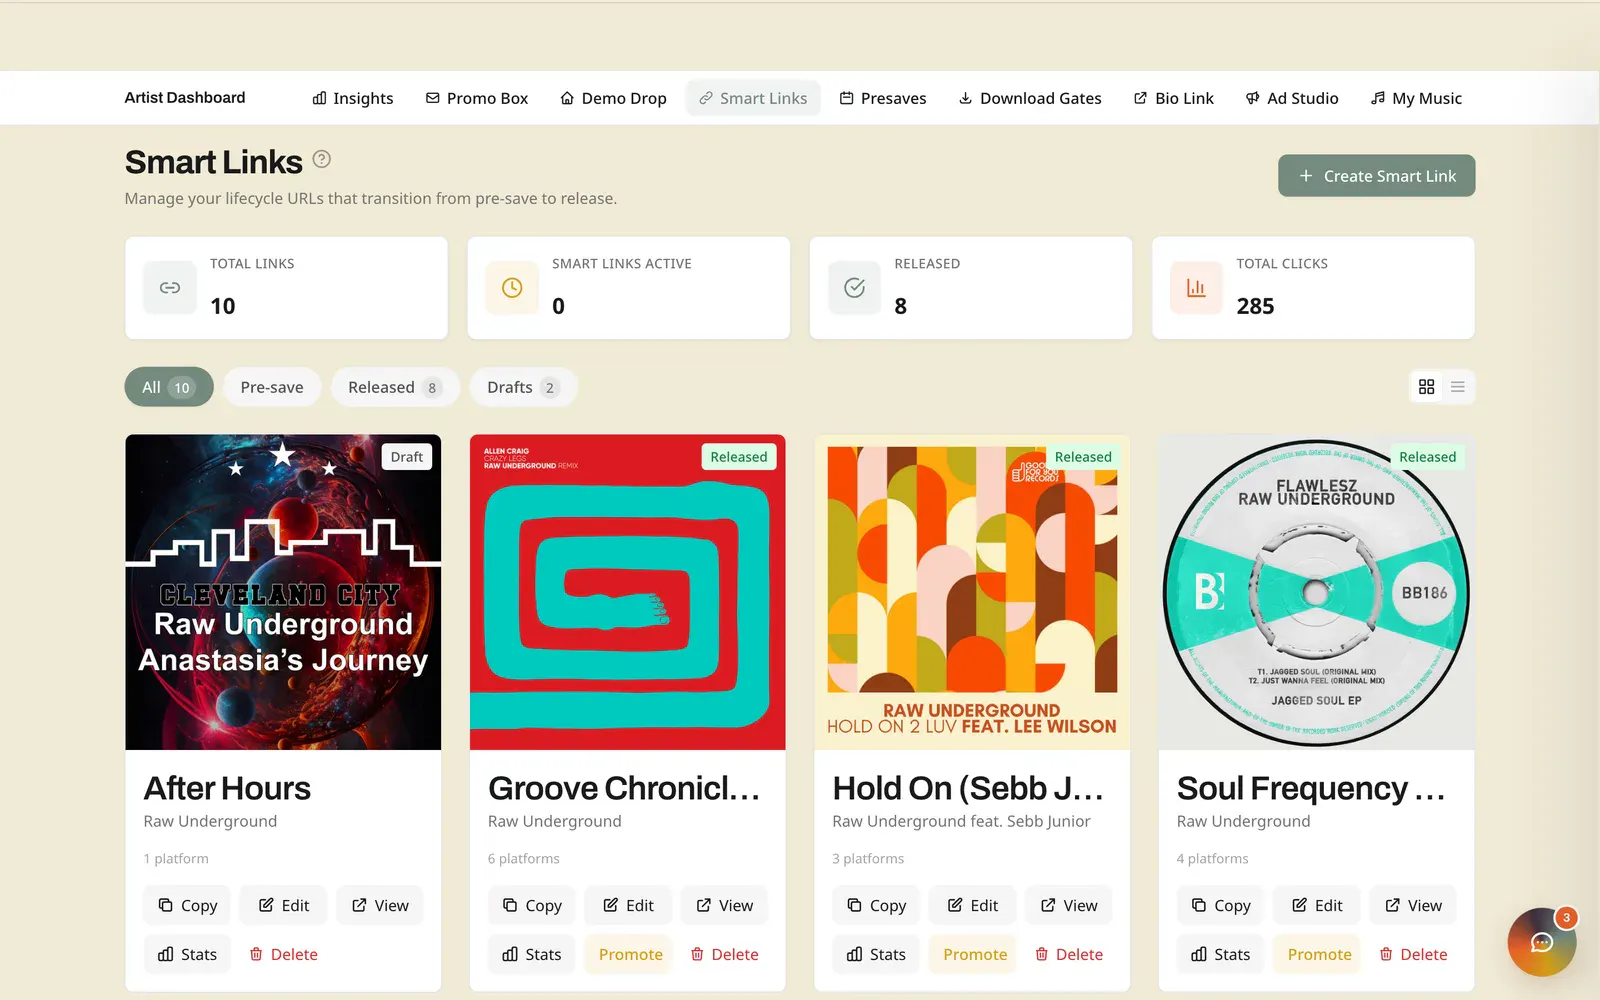The width and height of the screenshot is (1600, 1000).
Task: Open Stats for Soul Frequency
Action: click(x=1221, y=954)
